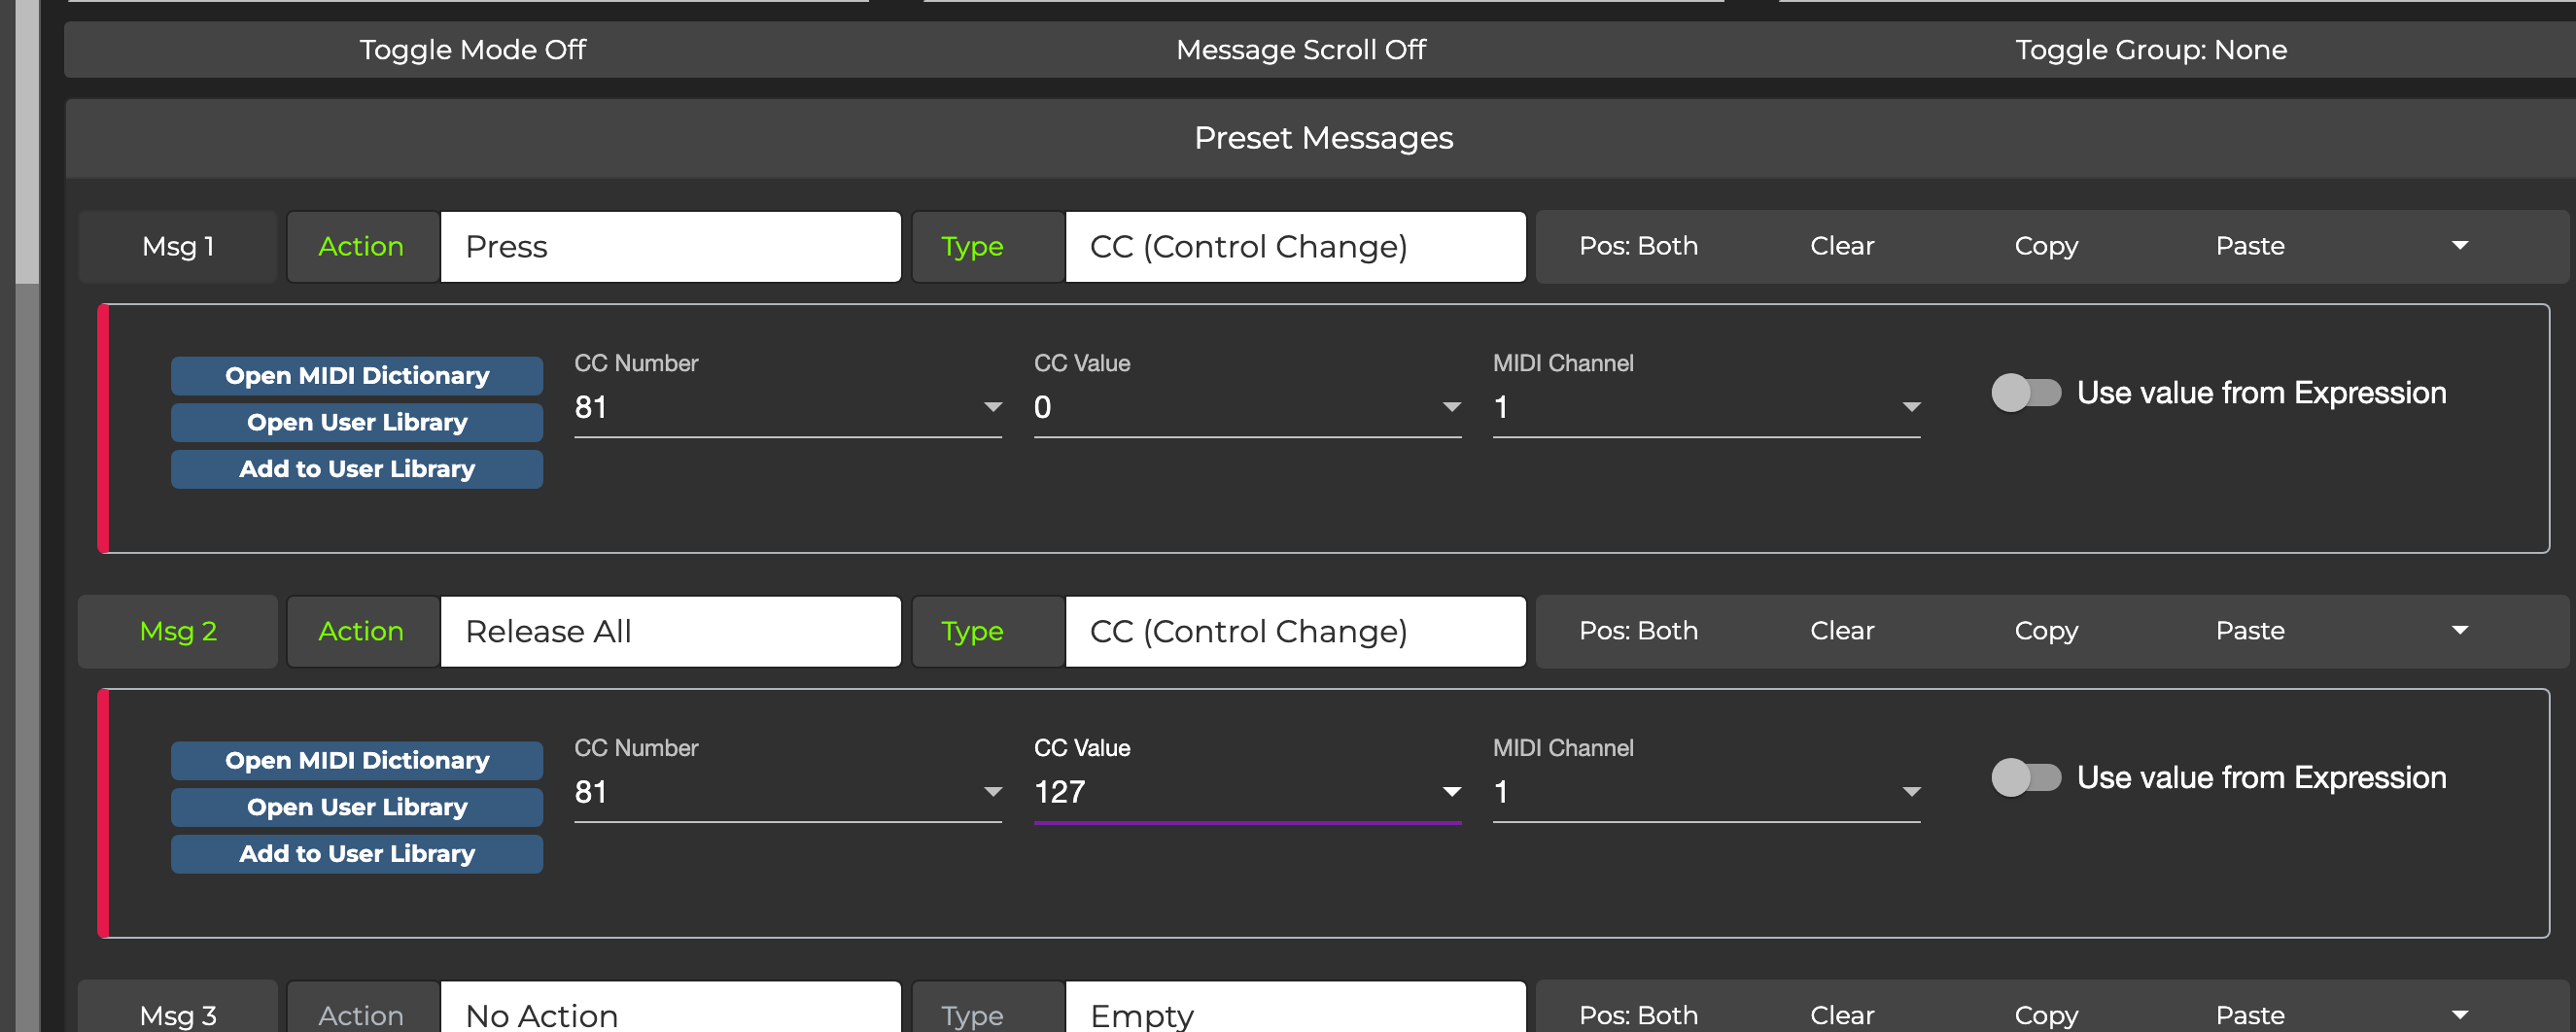
Task: Open MIDI Dictionary for Msg 1
Action: point(357,376)
